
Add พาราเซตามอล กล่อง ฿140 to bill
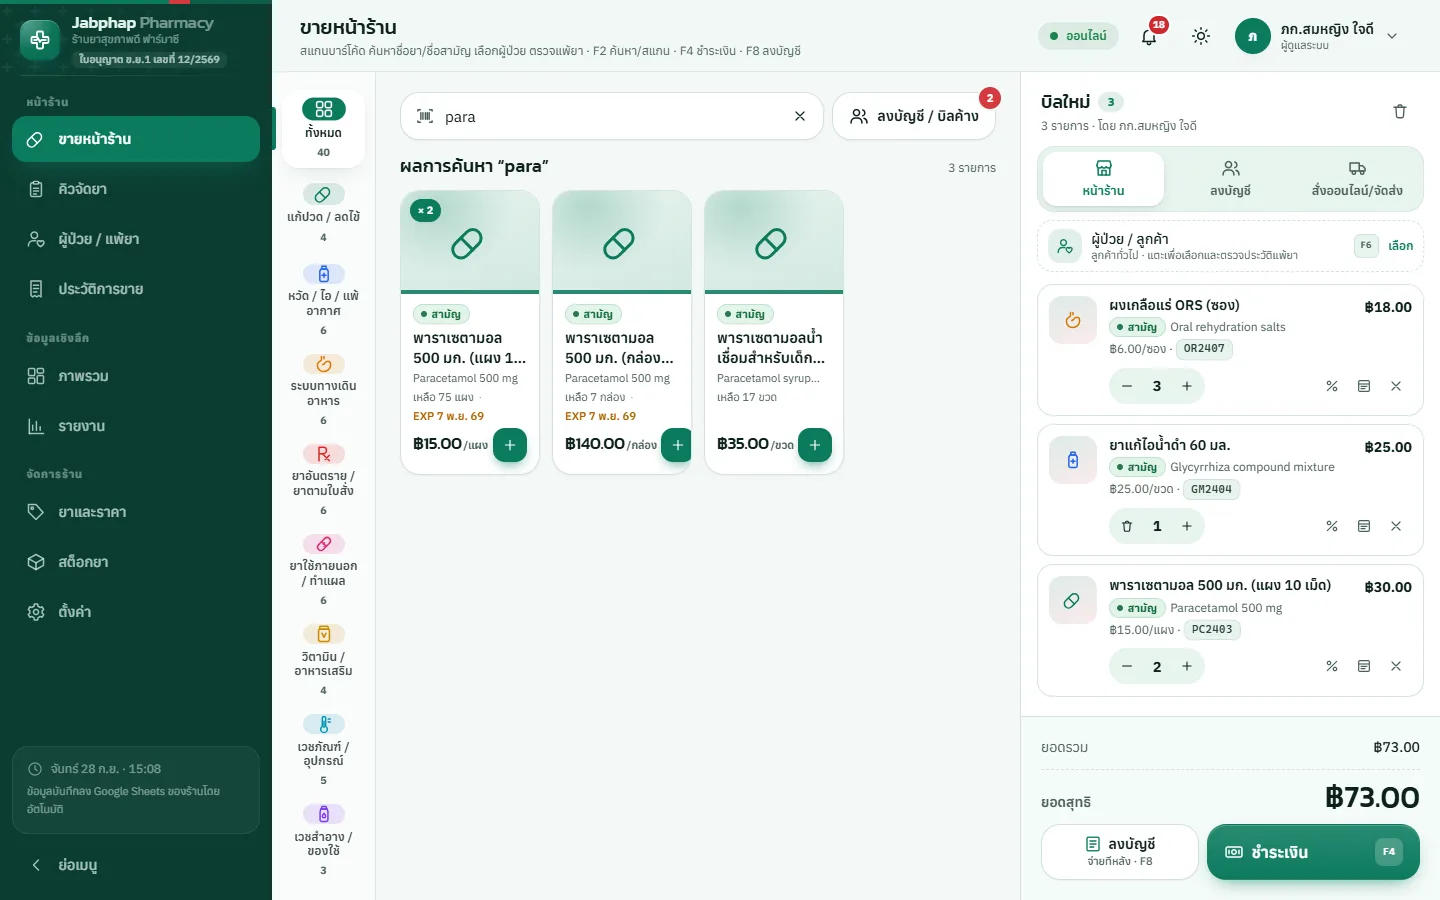(x=677, y=445)
